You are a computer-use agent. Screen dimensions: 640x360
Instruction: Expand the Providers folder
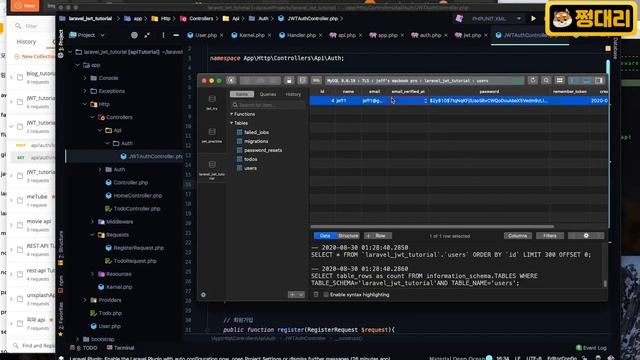[x=85, y=300]
